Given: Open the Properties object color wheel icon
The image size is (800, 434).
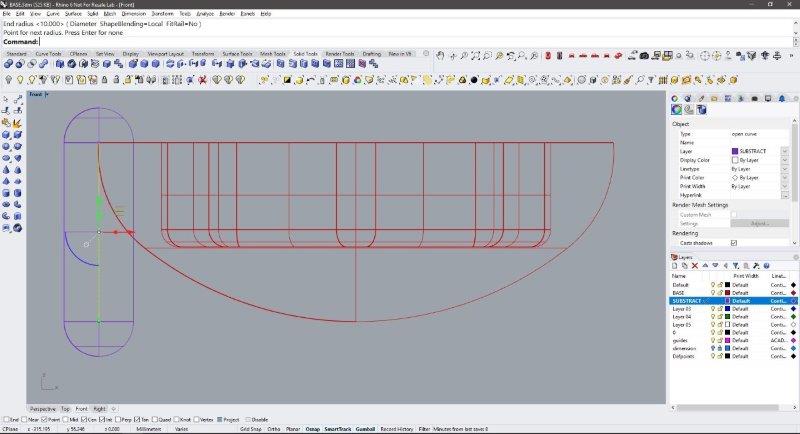Looking at the screenshot, I should click(677, 110).
